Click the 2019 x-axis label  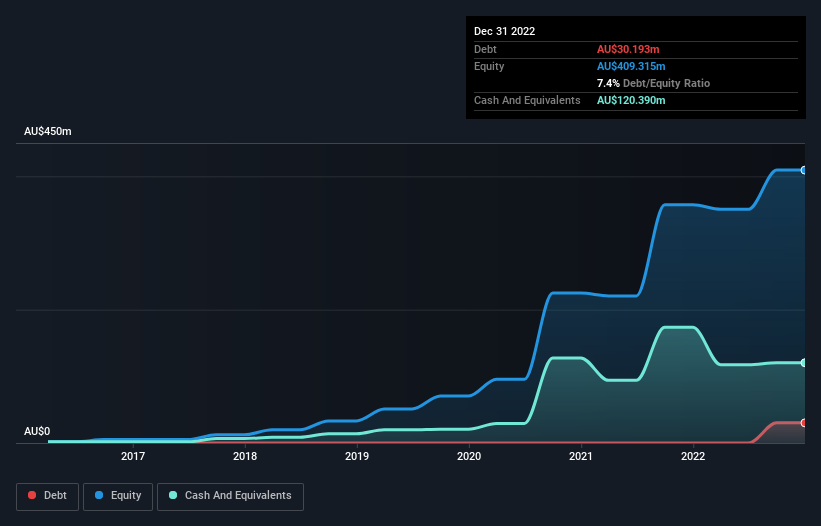tap(357, 456)
